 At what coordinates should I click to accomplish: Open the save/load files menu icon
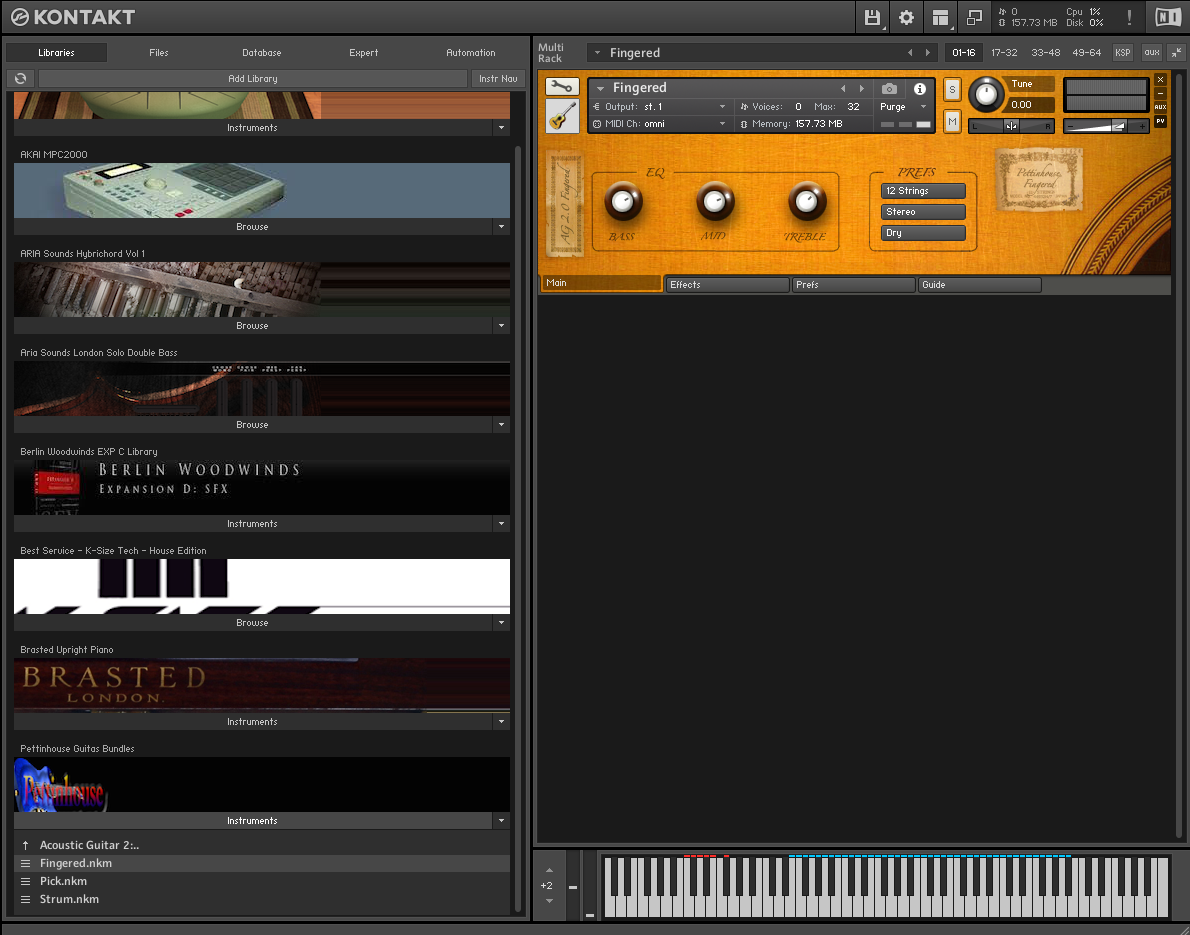tap(872, 17)
